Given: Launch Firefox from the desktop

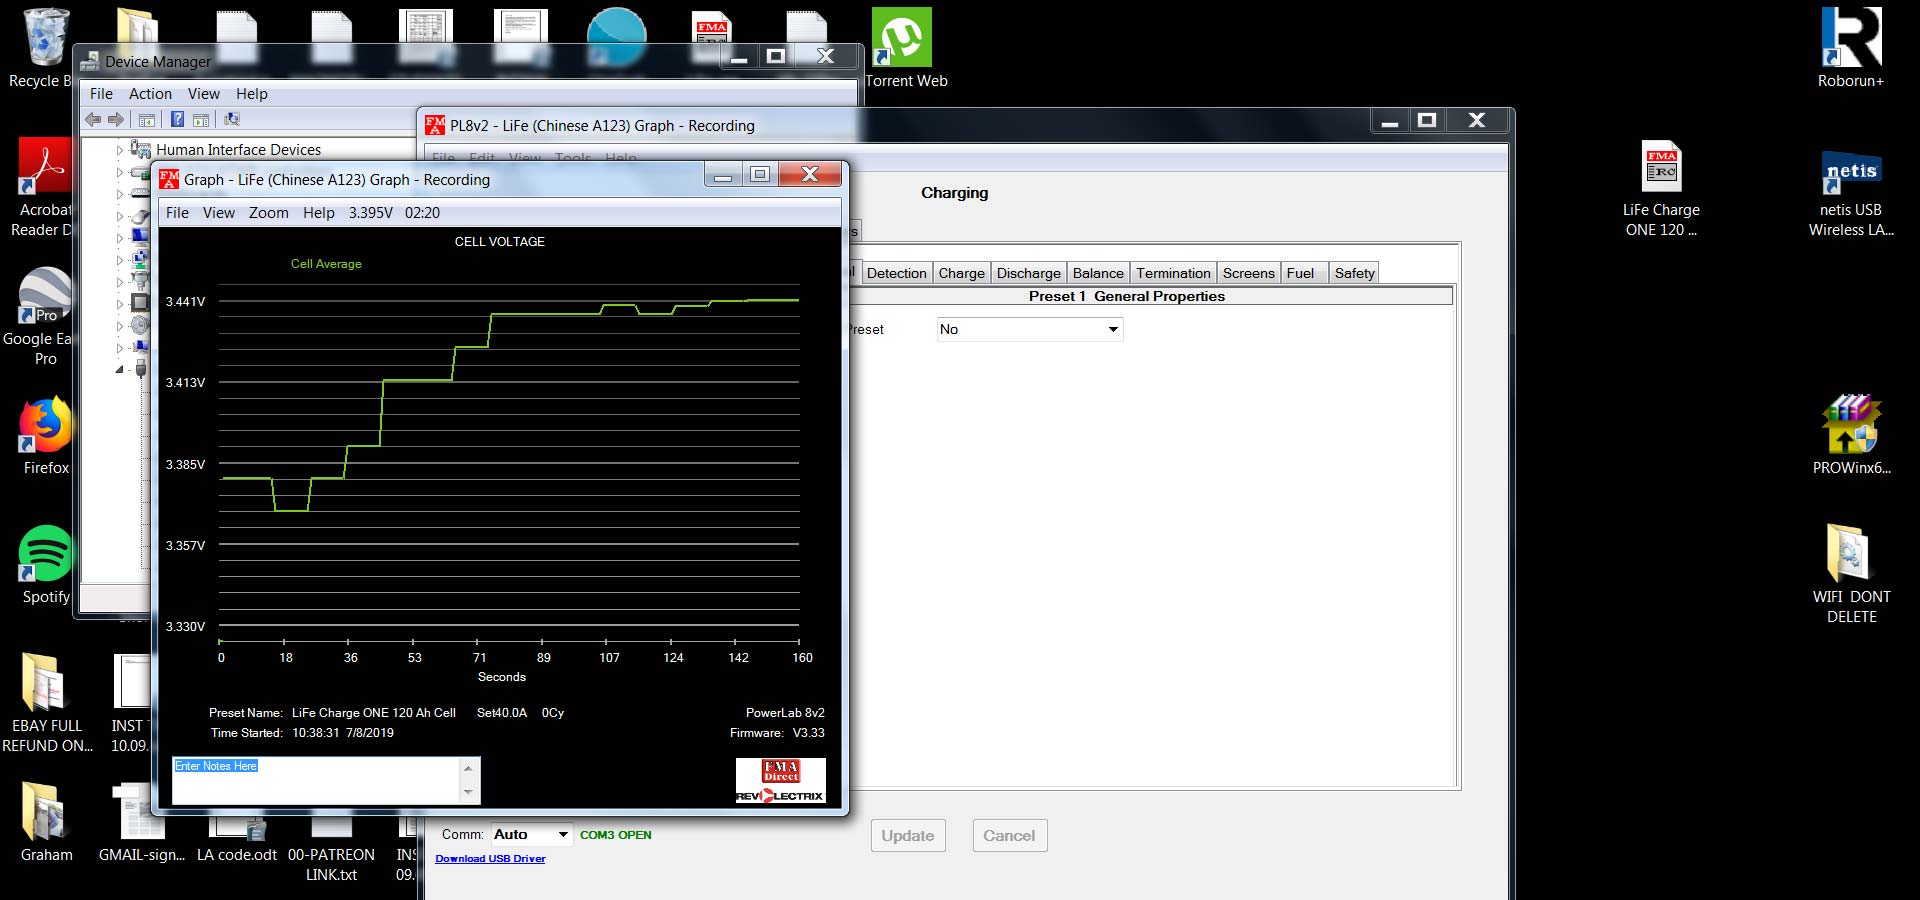Looking at the screenshot, I should [45, 427].
